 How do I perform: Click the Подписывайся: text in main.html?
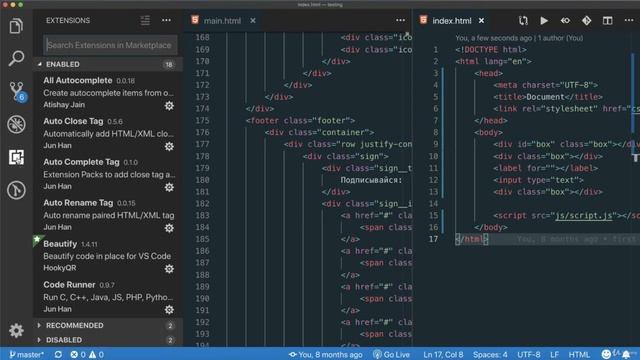click(371, 180)
